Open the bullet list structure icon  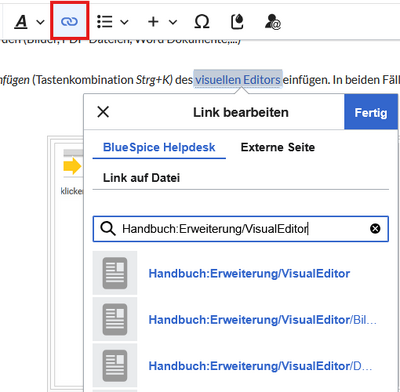coord(105,22)
